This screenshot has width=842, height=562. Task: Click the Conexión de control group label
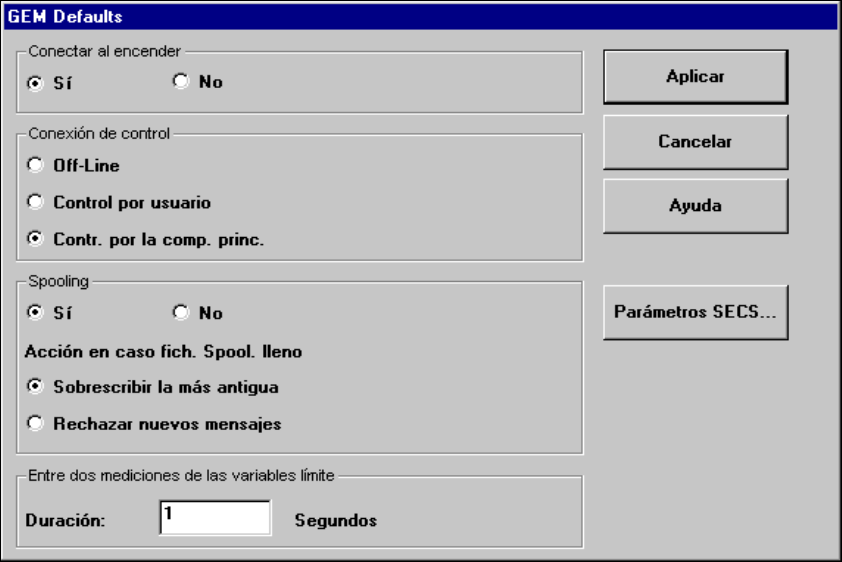[99, 133]
